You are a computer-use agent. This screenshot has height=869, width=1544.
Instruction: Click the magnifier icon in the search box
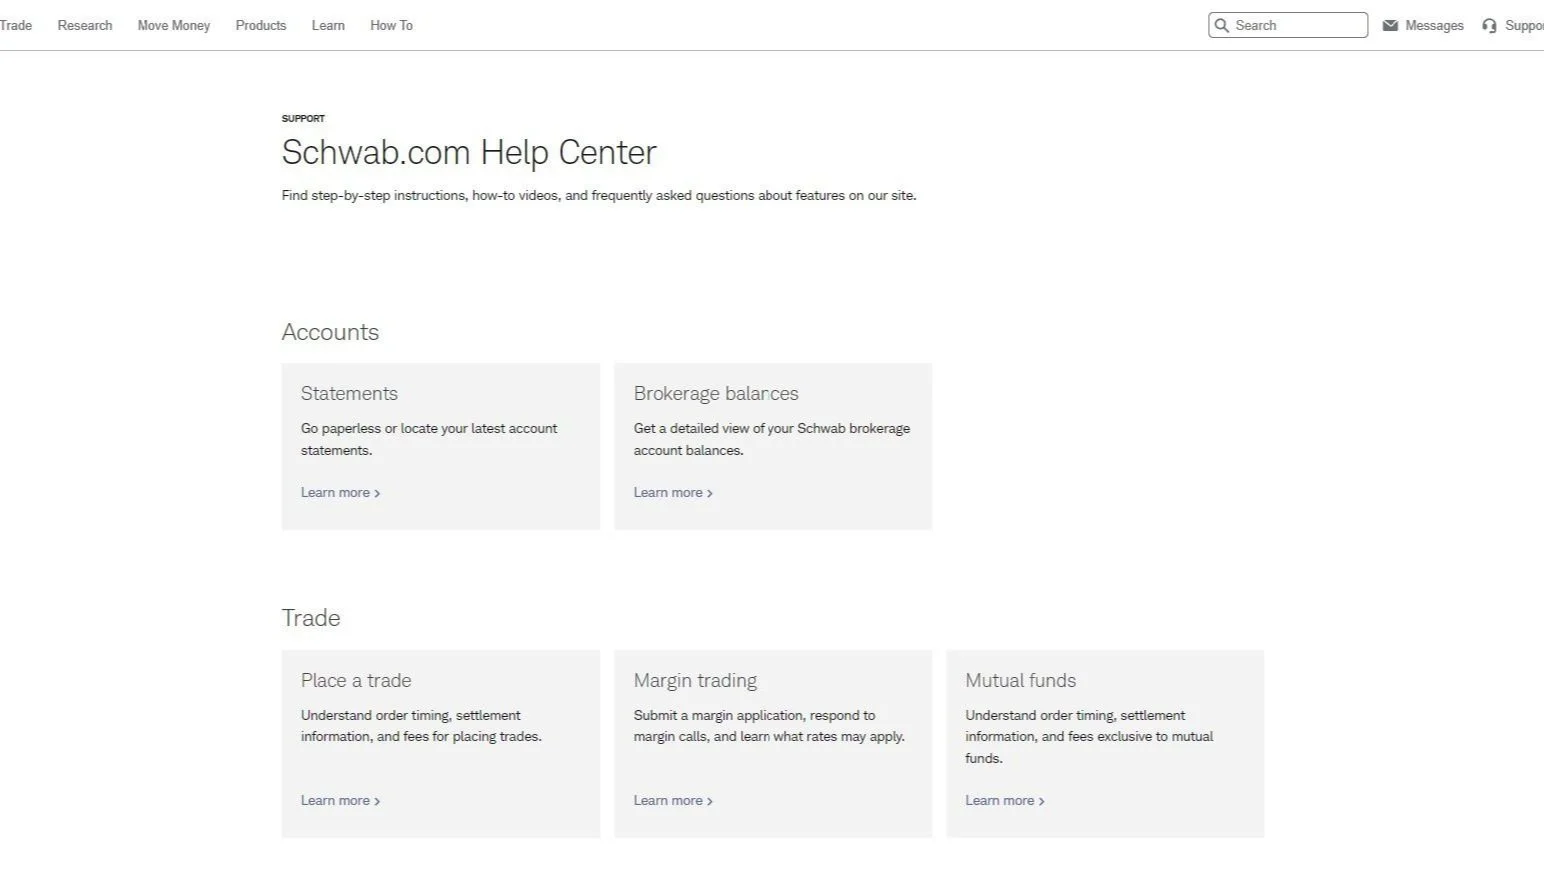click(1221, 25)
